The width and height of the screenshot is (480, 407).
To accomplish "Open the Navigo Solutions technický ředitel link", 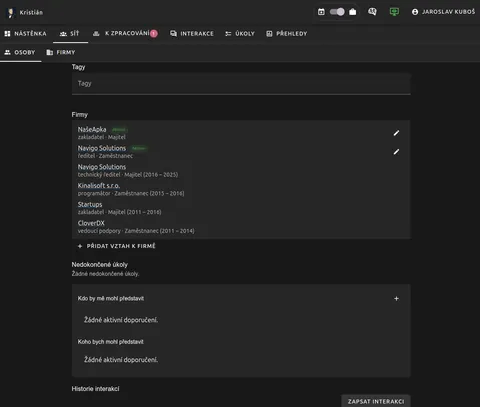I will [102, 167].
